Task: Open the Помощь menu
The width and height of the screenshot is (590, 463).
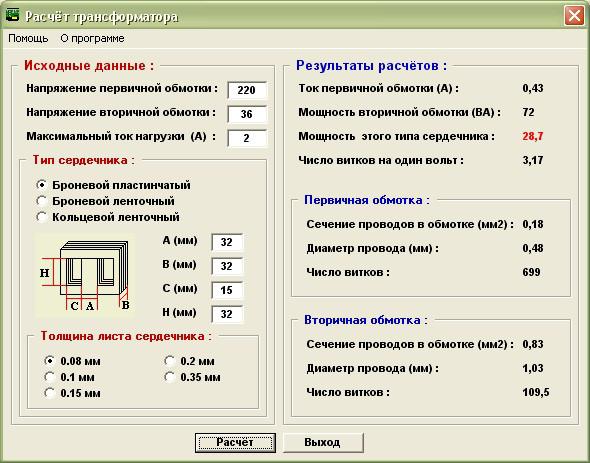Action: coord(28,38)
